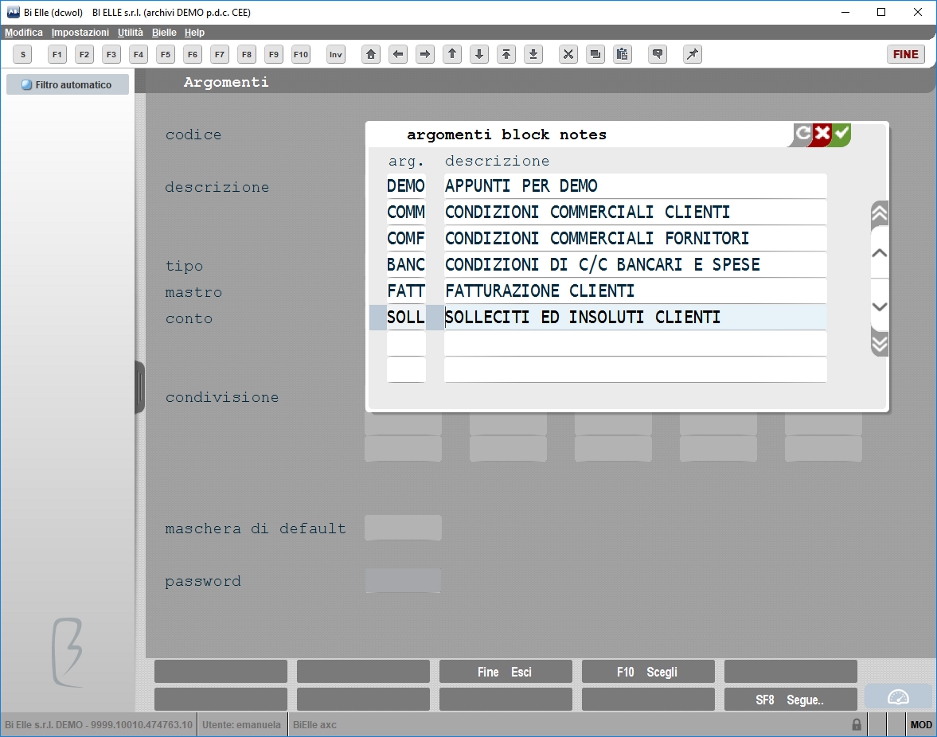Click the SF8 Segue.. button
The image size is (937, 737).
tap(790, 699)
